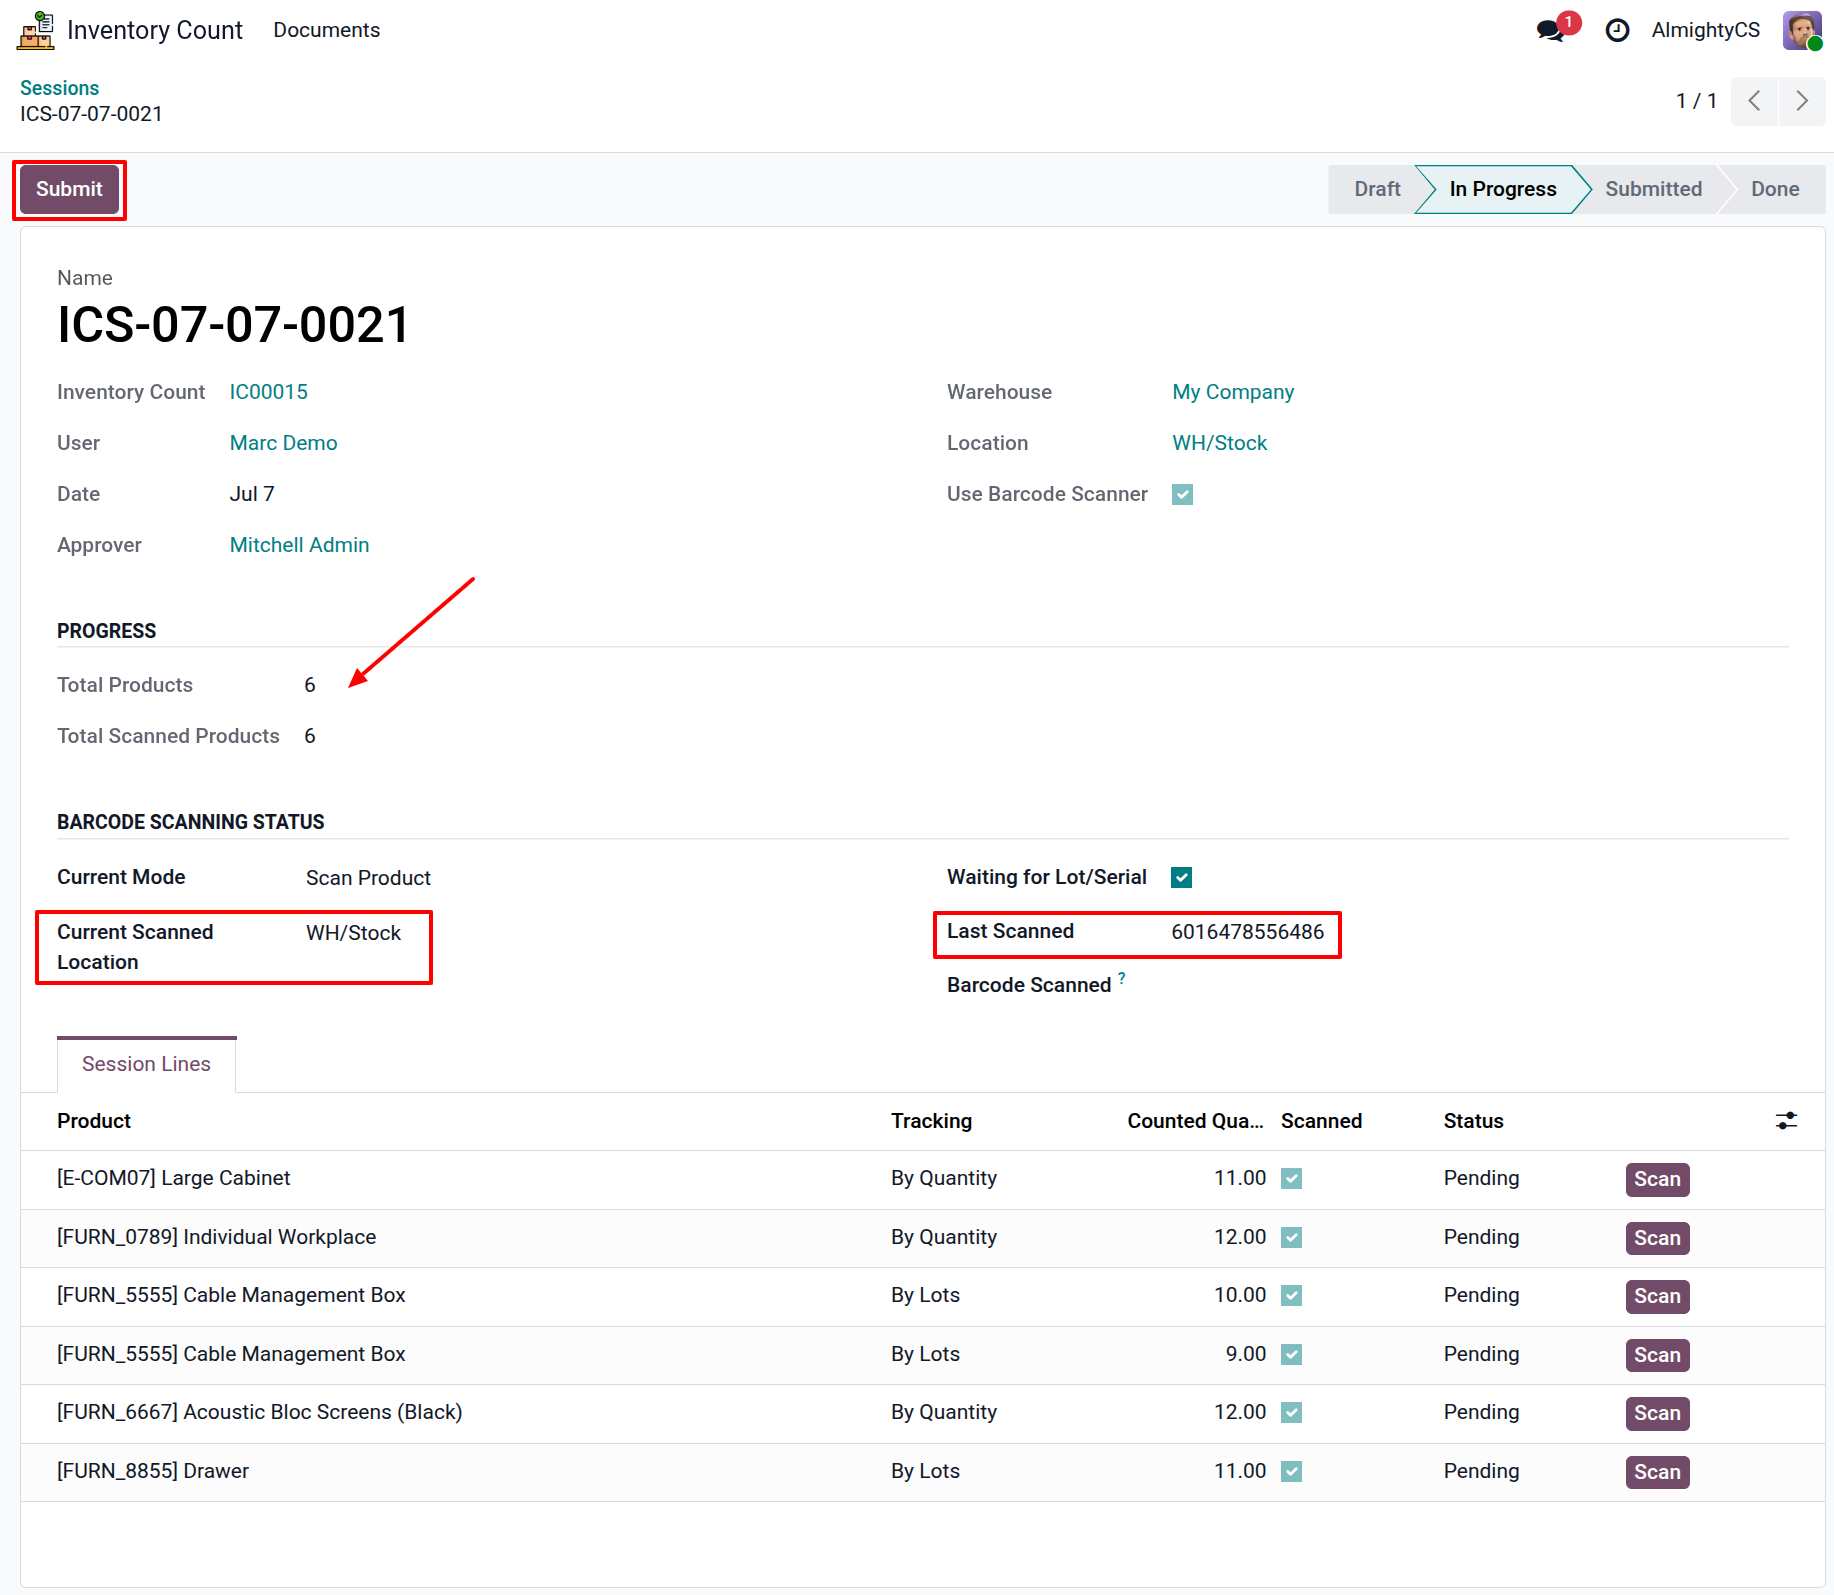Screen dimensions: 1834x1595
Task: Open the Documents menu
Action: tap(326, 30)
